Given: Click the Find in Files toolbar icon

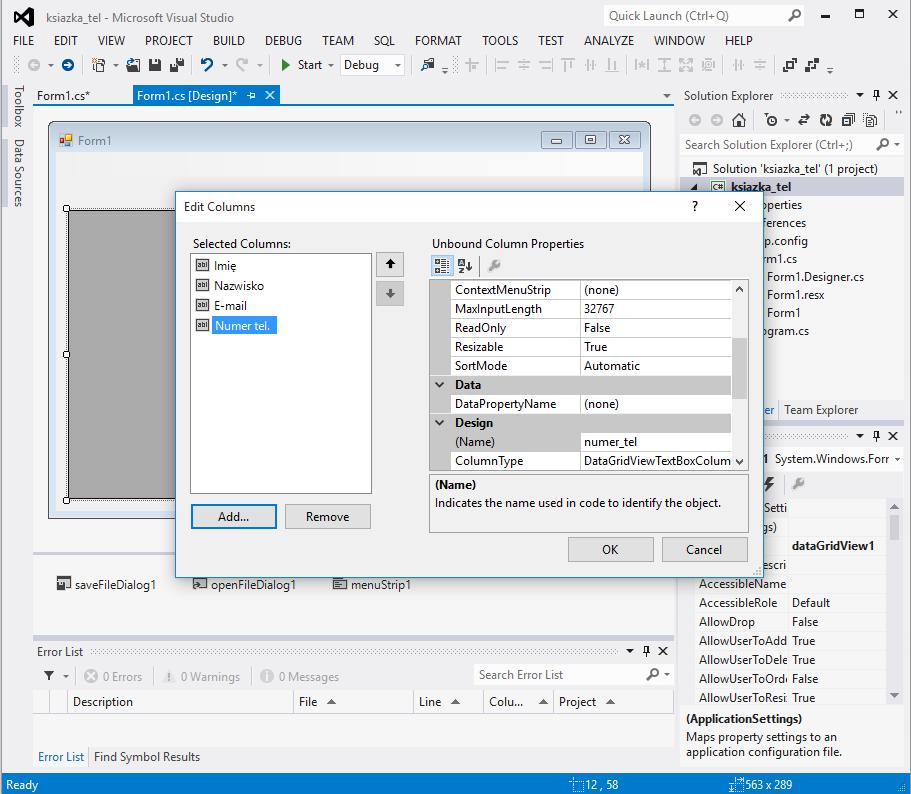Looking at the screenshot, I should coord(428,65).
